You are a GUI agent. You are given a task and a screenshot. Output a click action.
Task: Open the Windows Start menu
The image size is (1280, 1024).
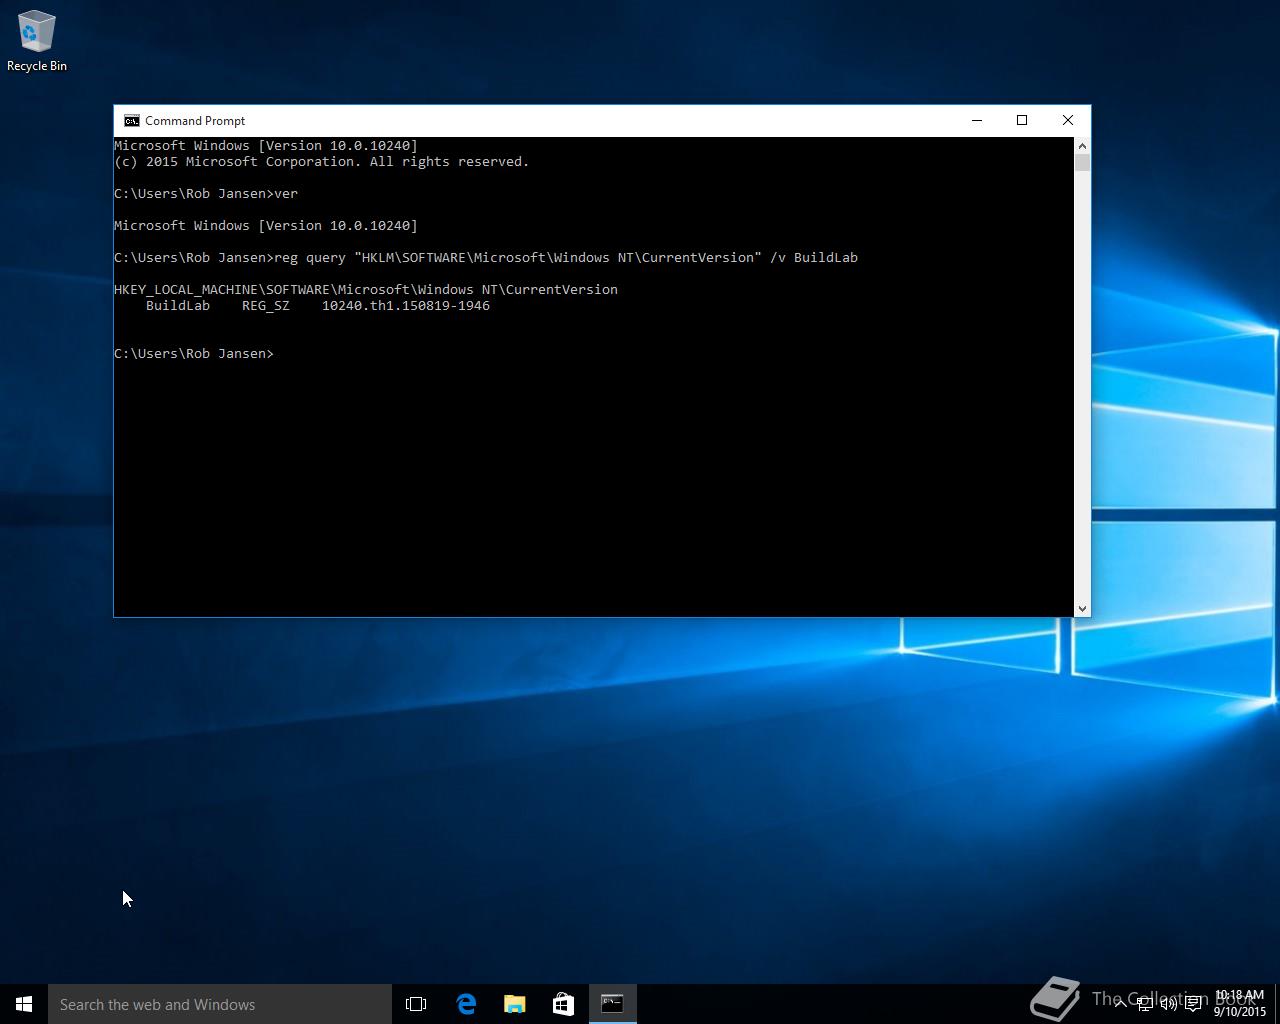coord(24,1004)
